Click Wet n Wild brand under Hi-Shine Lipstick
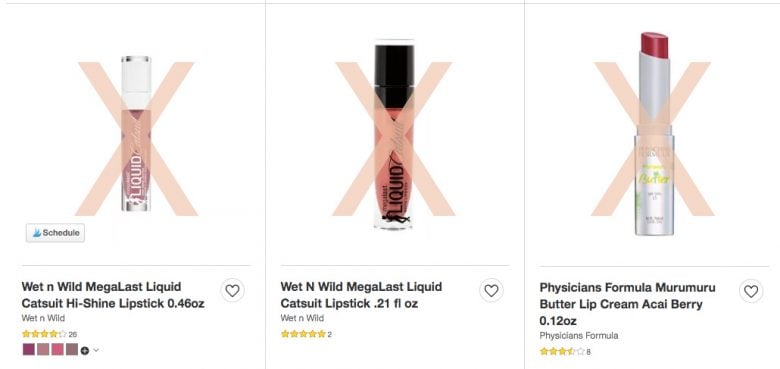 (43, 318)
